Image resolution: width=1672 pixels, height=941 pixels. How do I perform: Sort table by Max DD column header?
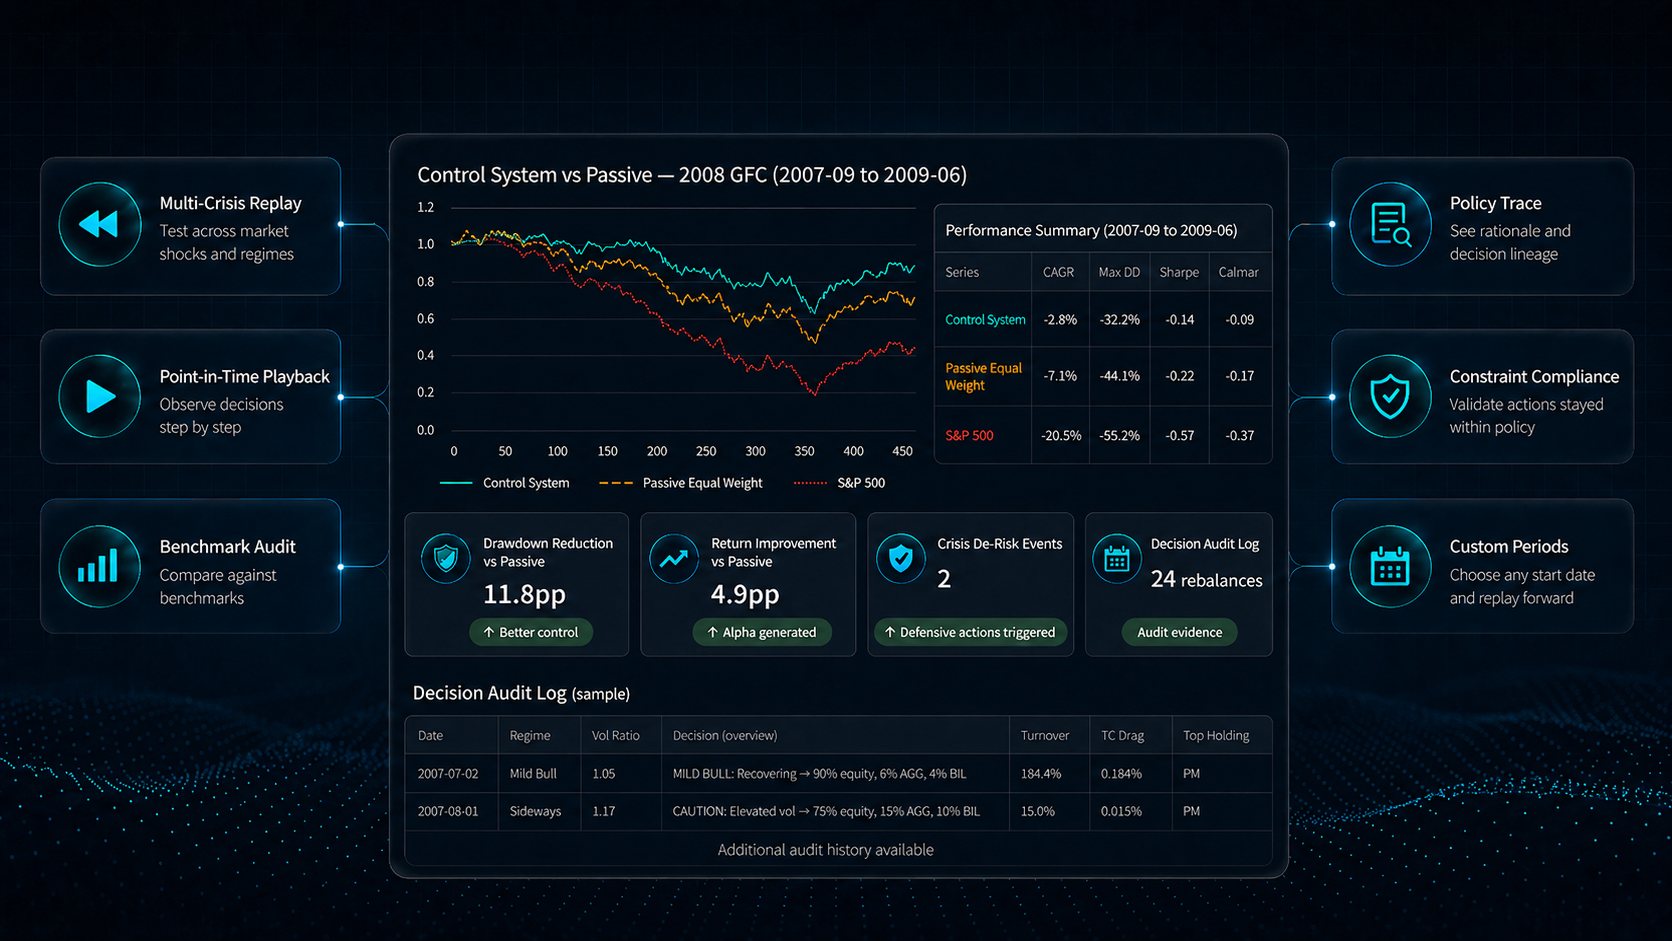(1118, 272)
